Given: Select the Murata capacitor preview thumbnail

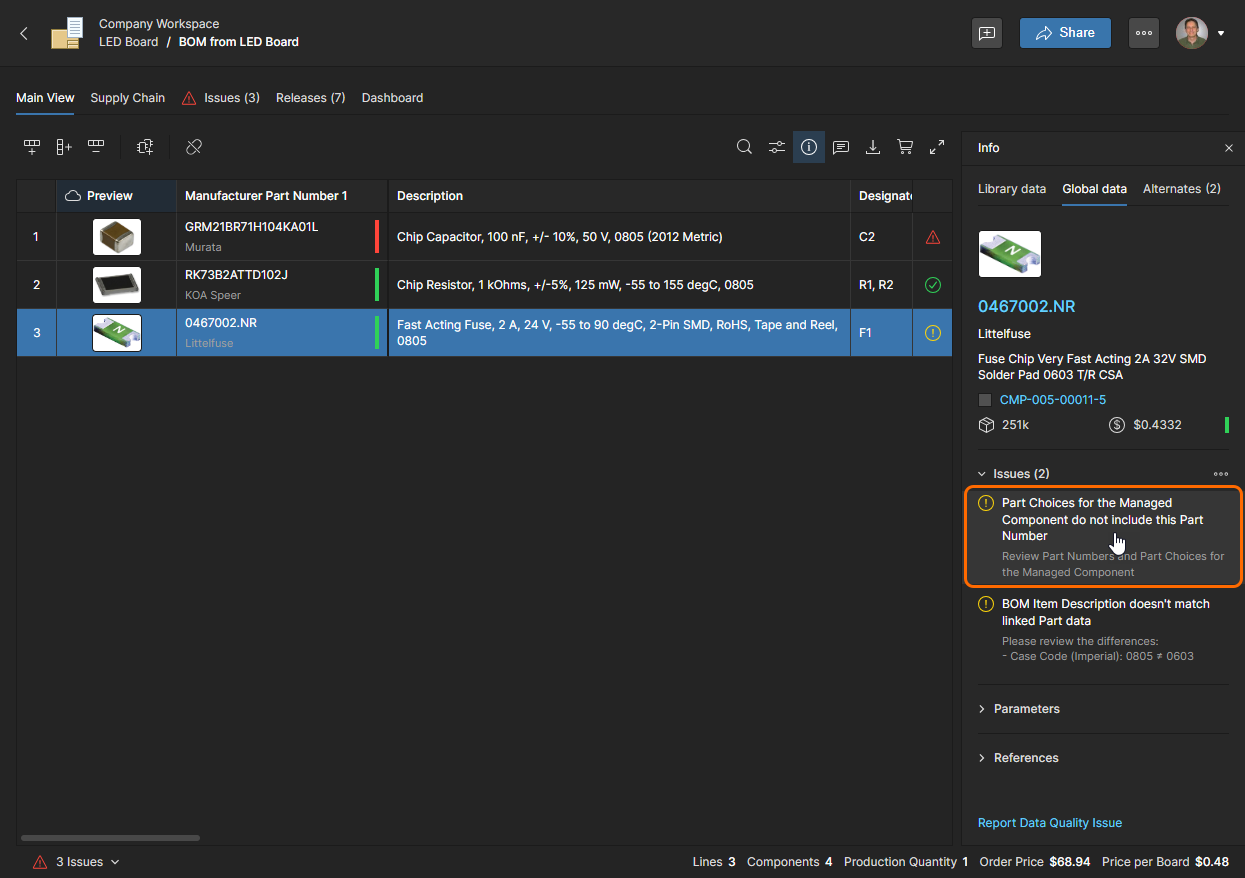Looking at the screenshot, I should [x=117, y=237].
